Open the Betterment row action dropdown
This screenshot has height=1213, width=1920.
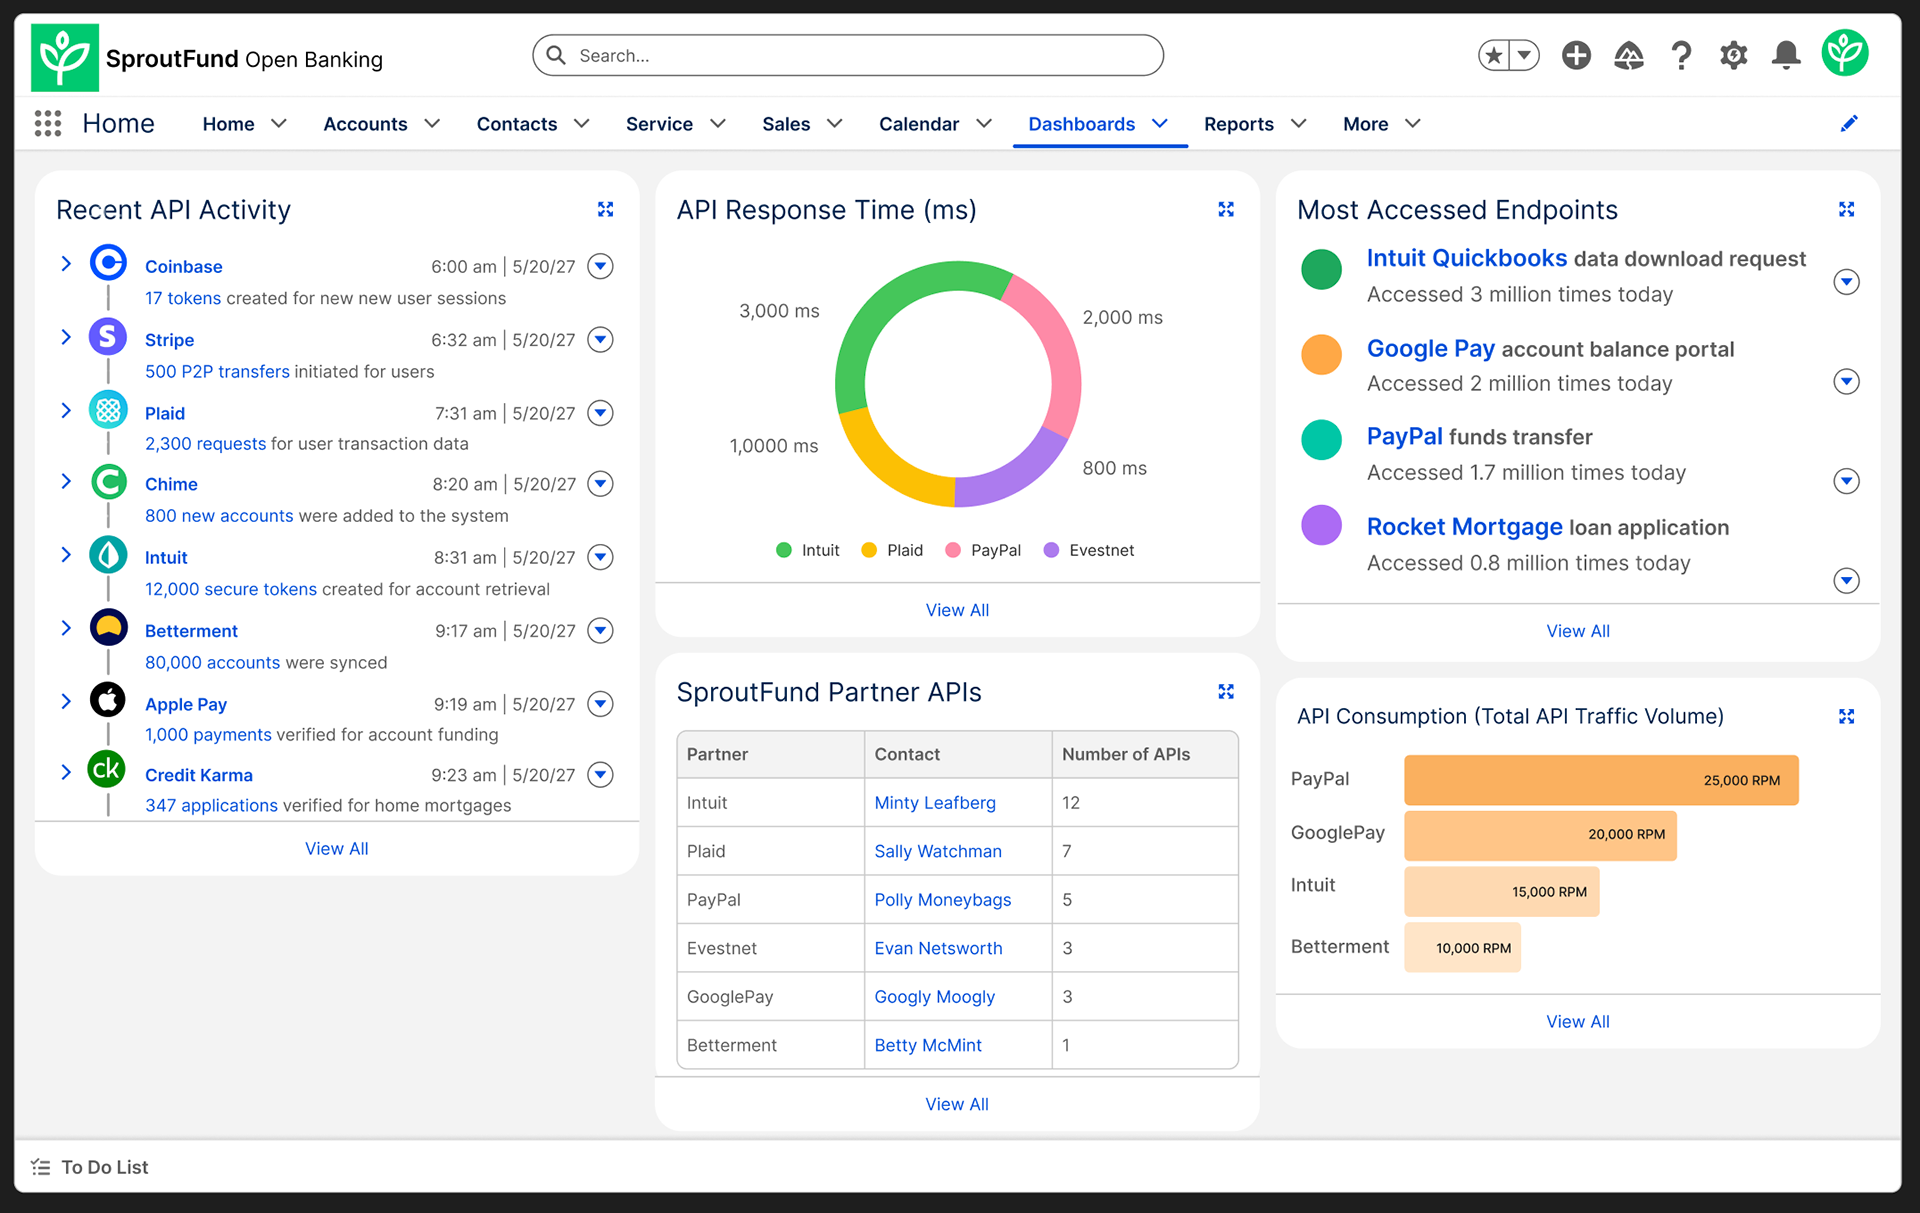pos(600,630)
